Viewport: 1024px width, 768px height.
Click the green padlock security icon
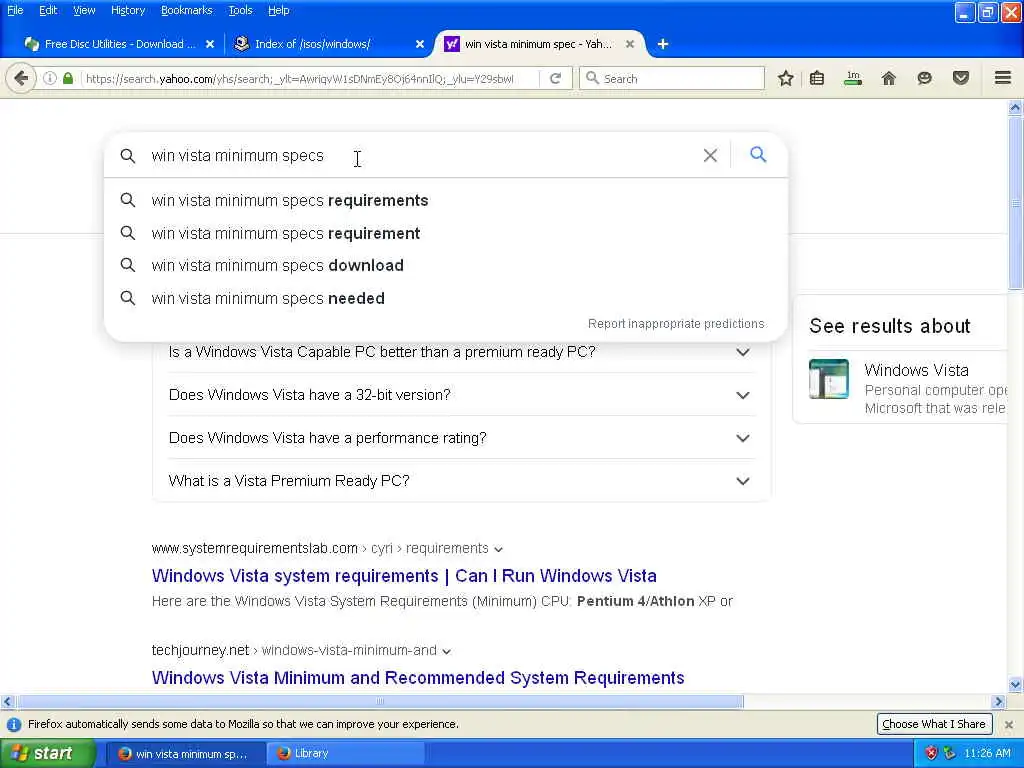68,78
